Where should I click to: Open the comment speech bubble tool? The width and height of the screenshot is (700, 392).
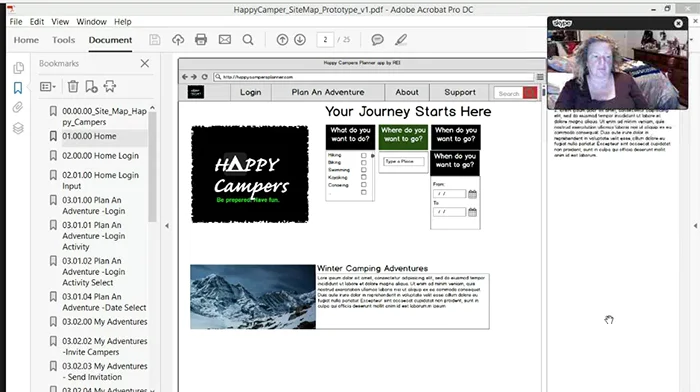pyautogui.click(x=377, y=40)
